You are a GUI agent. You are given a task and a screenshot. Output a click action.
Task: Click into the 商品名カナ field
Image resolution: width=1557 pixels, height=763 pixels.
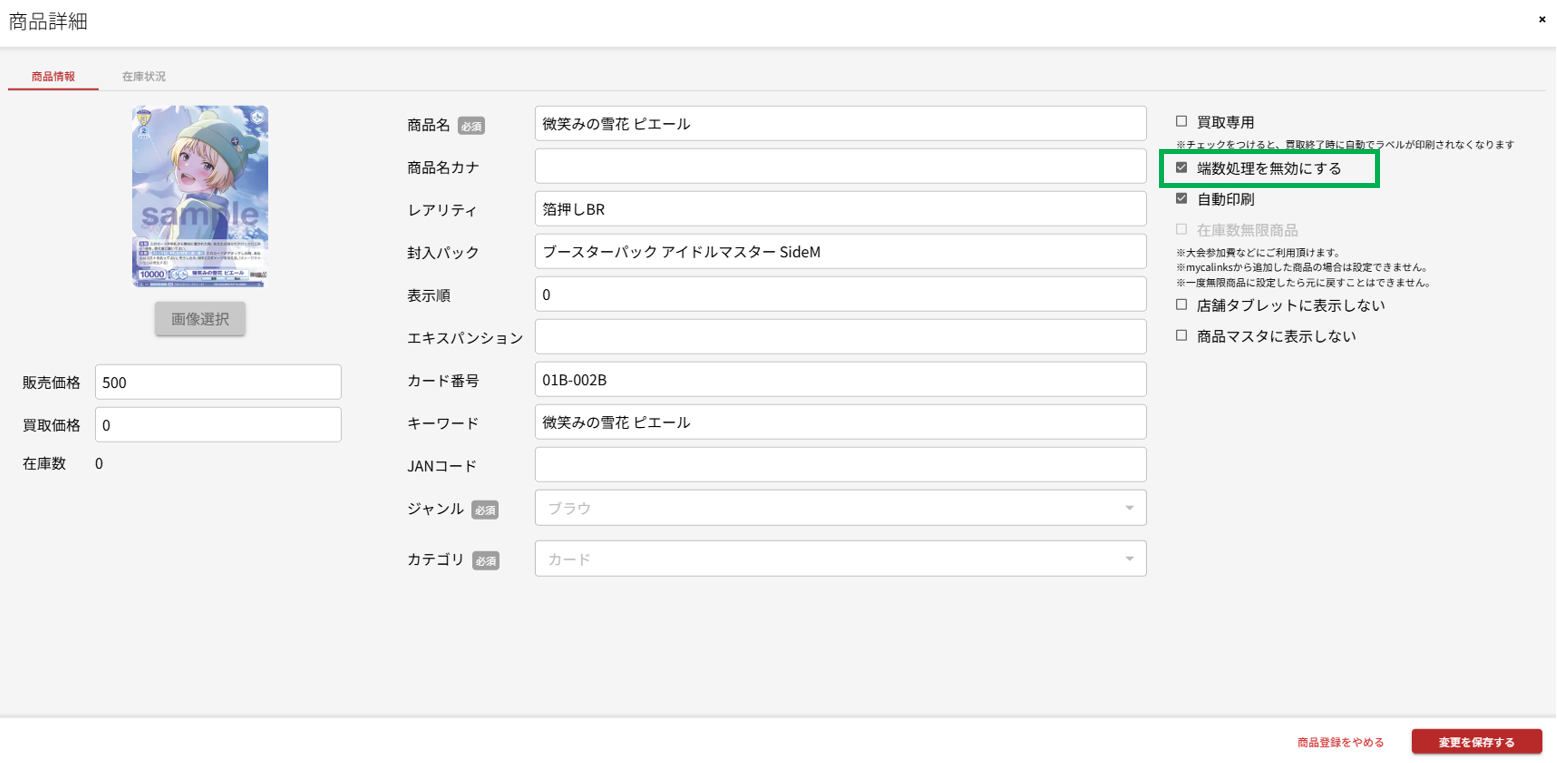pyautogui.click(x=840, y=167)
